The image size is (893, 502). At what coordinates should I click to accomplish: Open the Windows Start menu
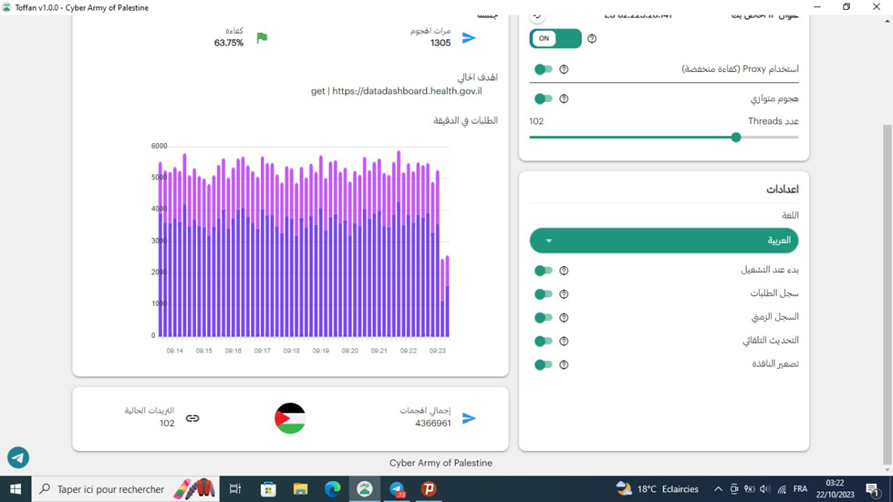[x=15, y=489]
